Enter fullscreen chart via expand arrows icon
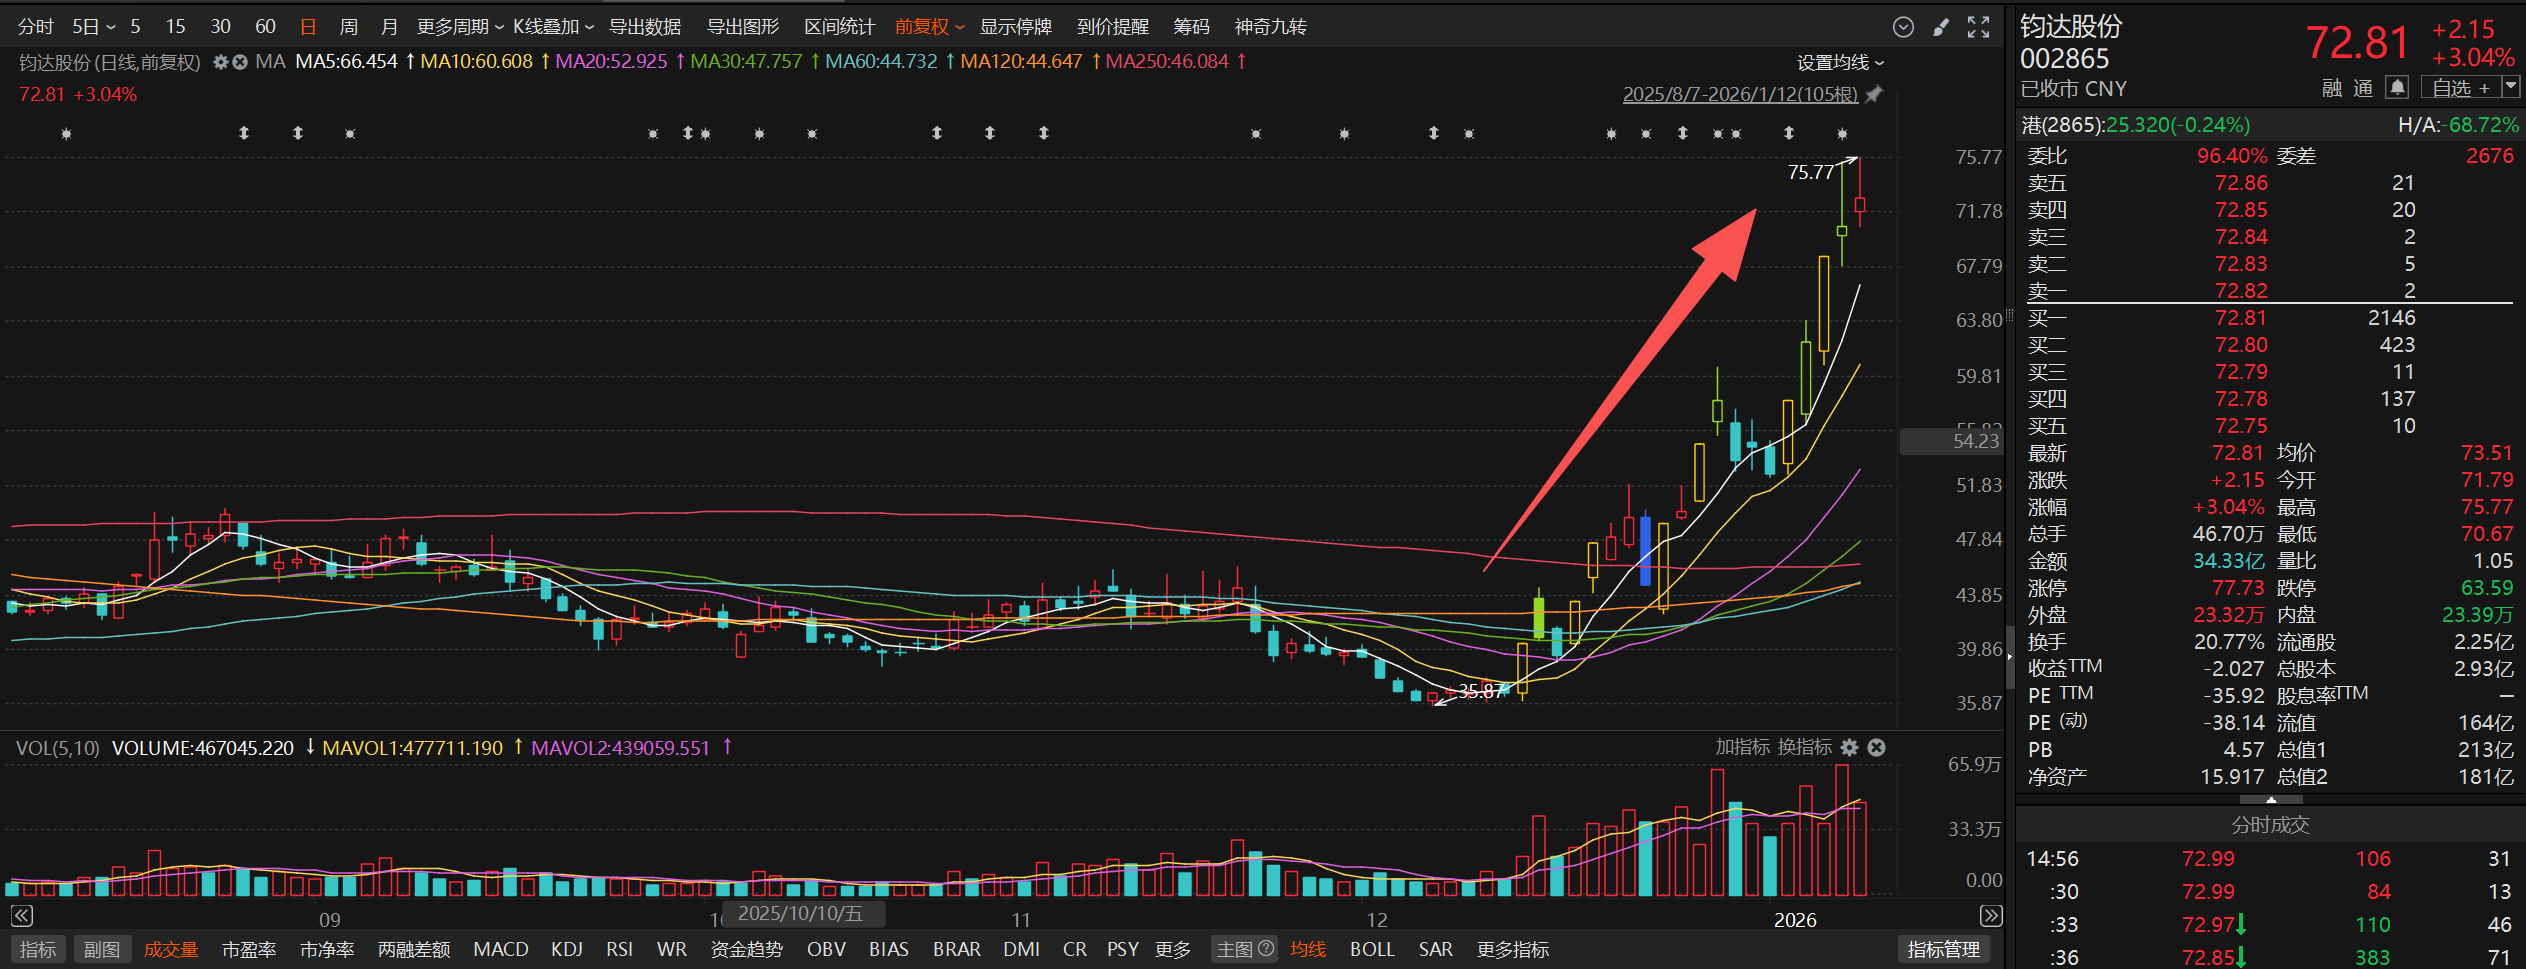Screen dimensions: 2526x969 tap(1978, 27)
